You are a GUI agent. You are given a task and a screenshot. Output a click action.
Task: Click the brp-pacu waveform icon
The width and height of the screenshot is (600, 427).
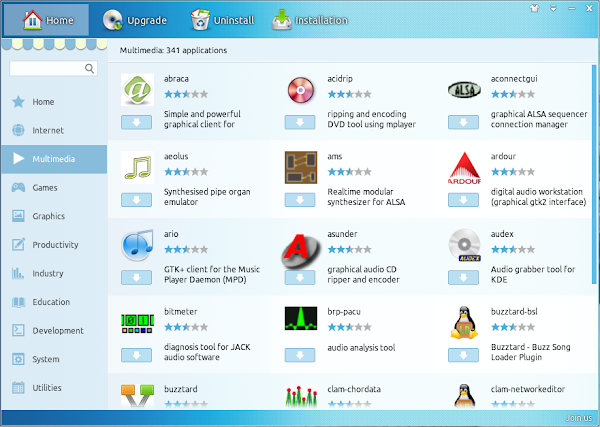pos(301,318)
